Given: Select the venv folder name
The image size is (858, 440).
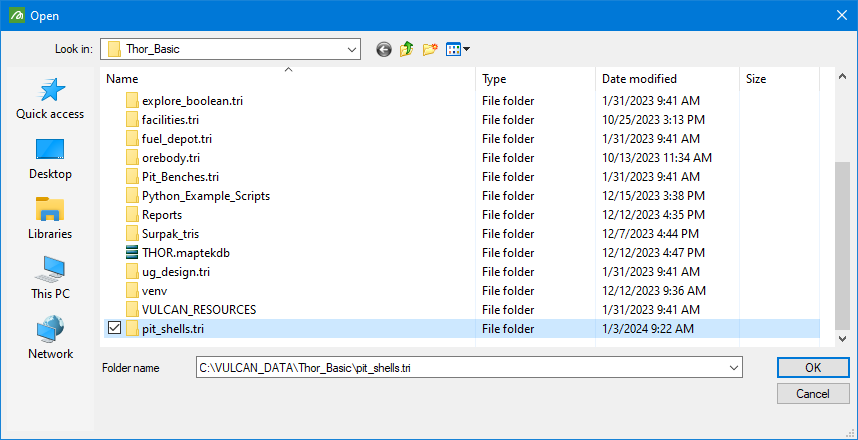Looking at the screenshot, I should coord(154,291).
